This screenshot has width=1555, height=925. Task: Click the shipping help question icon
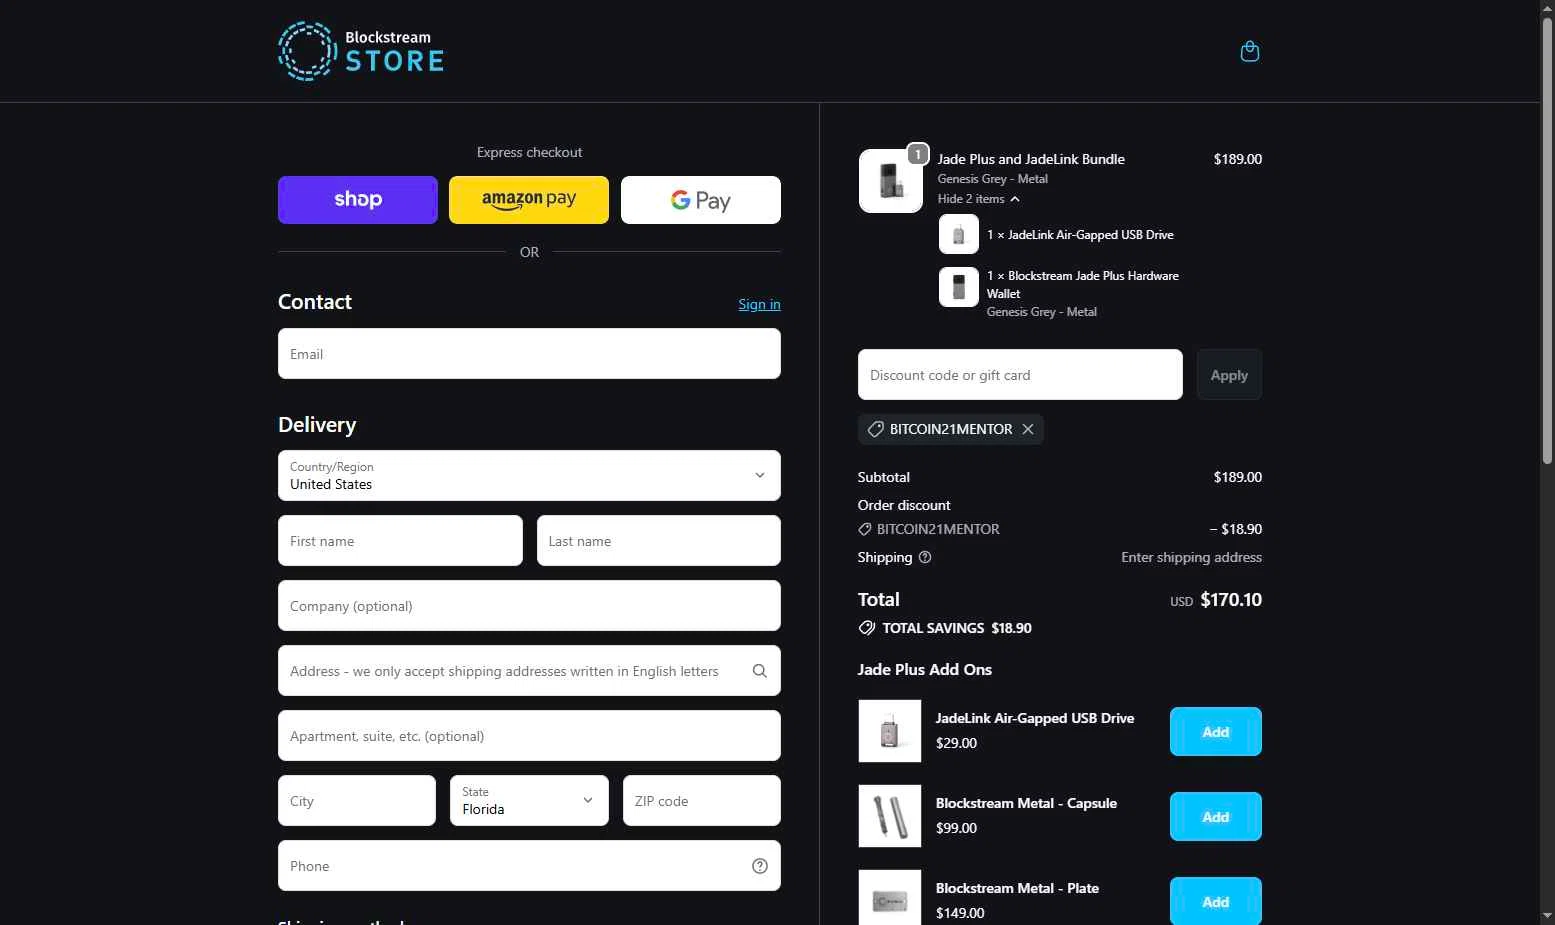point(925,557)
